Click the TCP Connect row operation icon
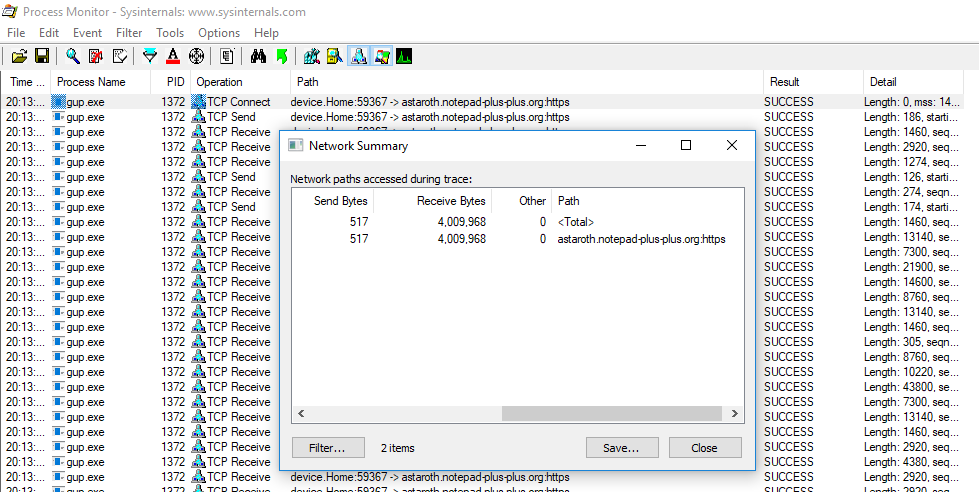 click(x=198, y=102)
